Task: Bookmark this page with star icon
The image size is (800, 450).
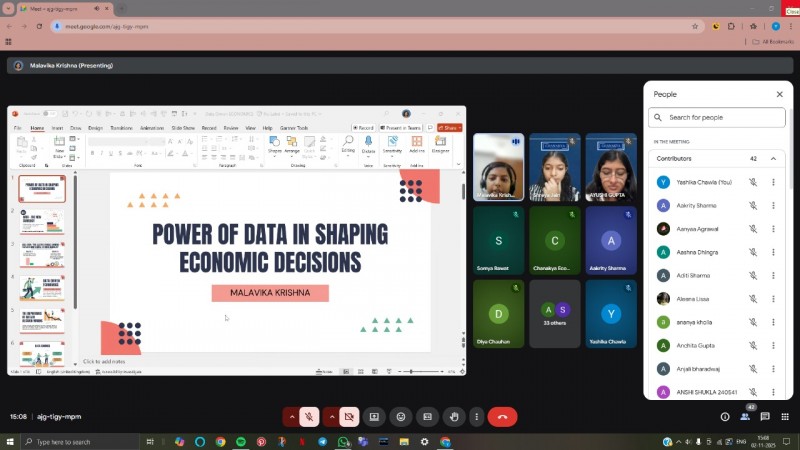Action: (695, 26)
